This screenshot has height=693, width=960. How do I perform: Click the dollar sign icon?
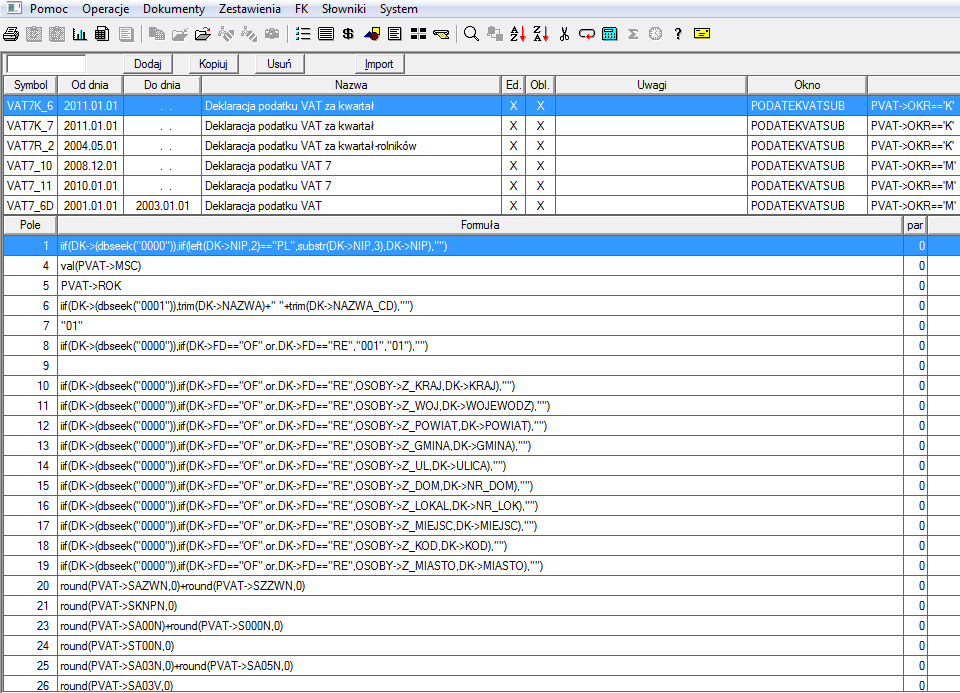point(348,33)
